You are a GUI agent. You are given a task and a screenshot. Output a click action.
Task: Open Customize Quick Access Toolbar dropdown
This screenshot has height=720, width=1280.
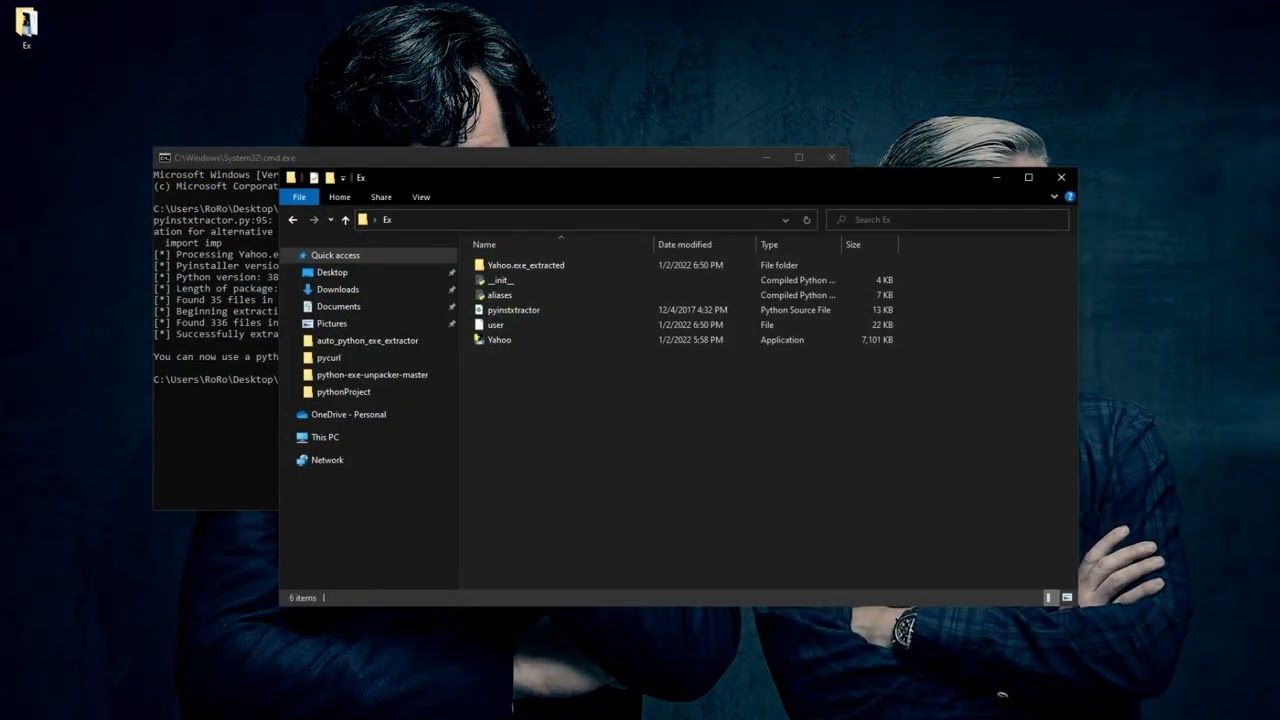pyautogui.click(x=343, y=178)
